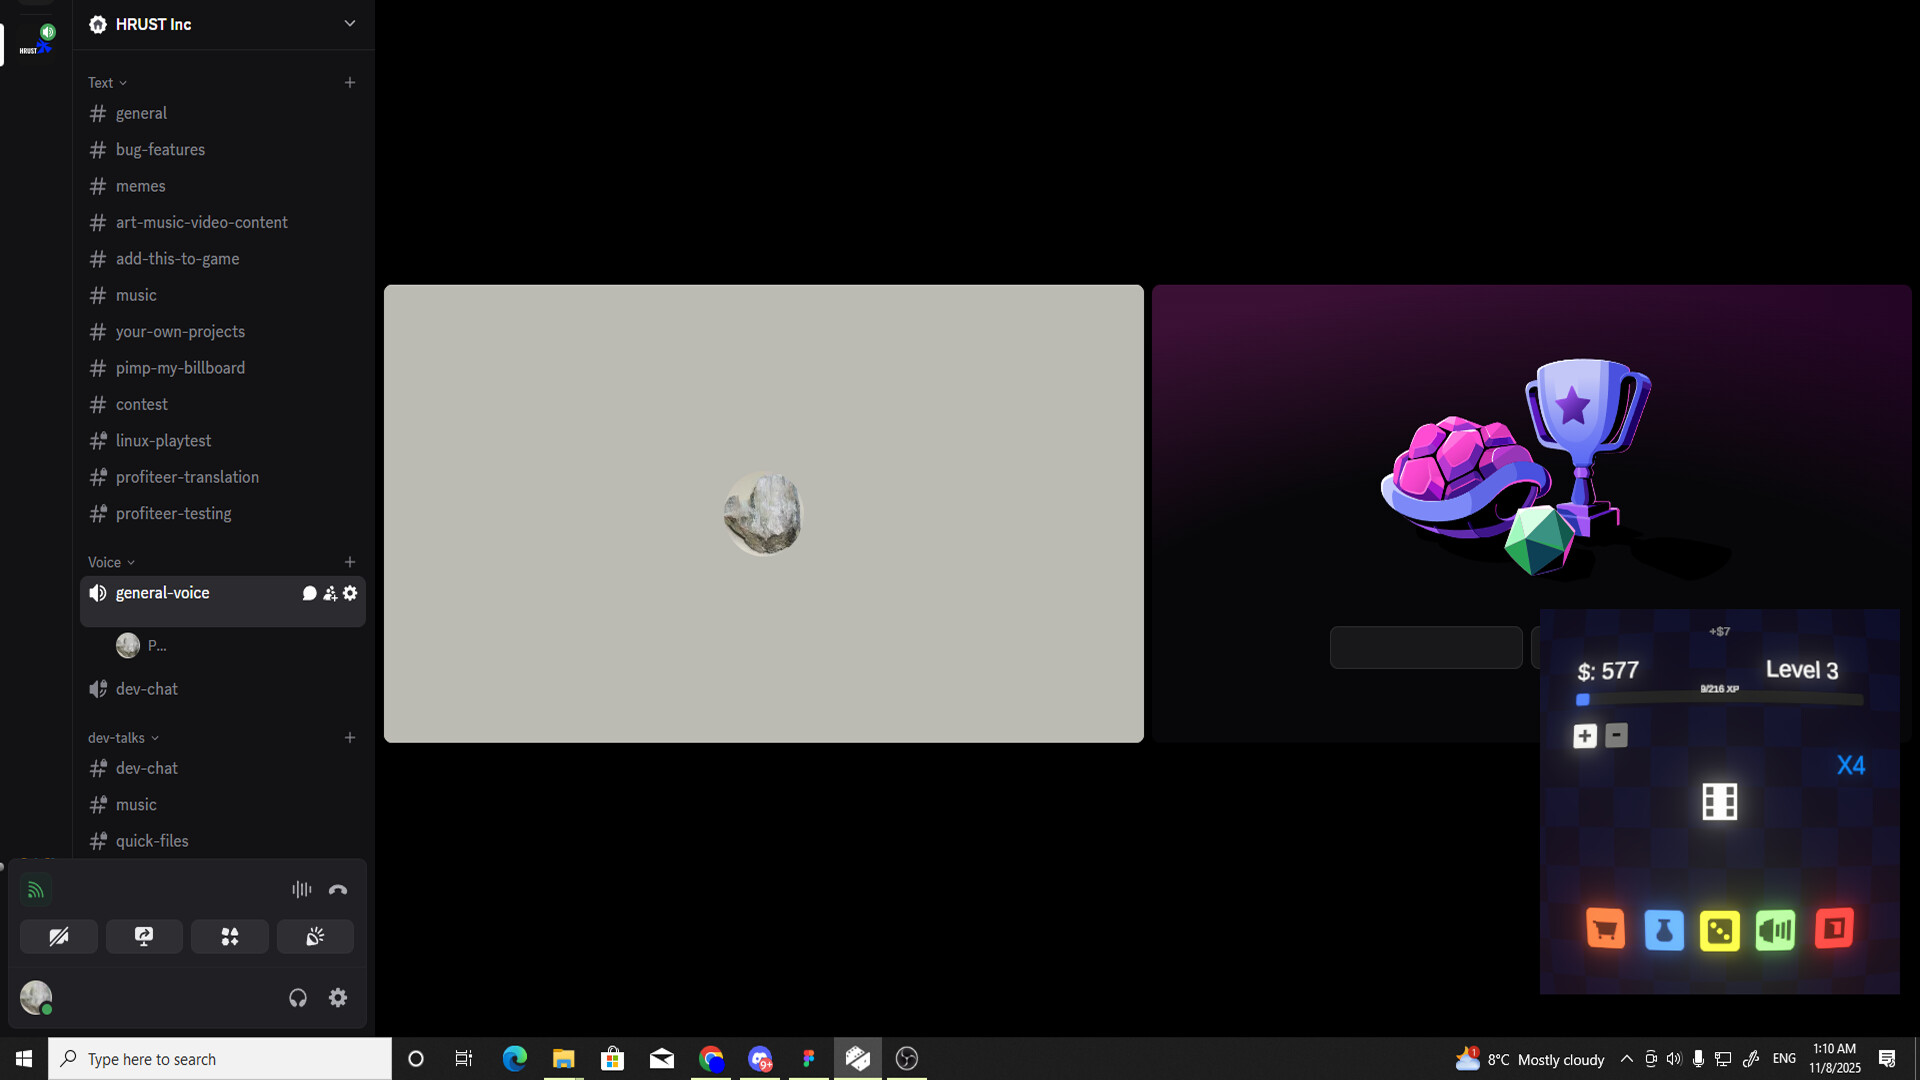Disconnect from the voice call
1920x1080 pixels.
click(x=338, y=889)
